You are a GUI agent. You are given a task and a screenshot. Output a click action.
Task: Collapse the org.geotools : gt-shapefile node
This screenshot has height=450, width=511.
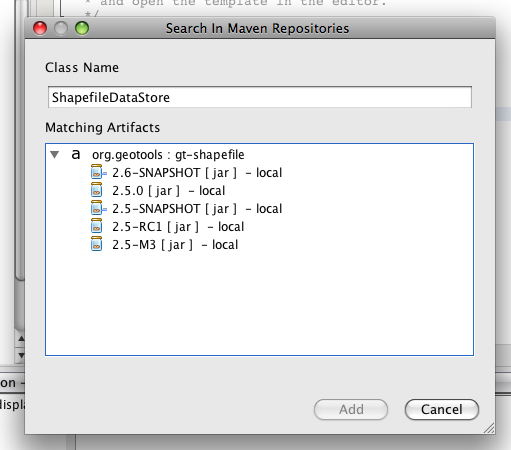55,154
